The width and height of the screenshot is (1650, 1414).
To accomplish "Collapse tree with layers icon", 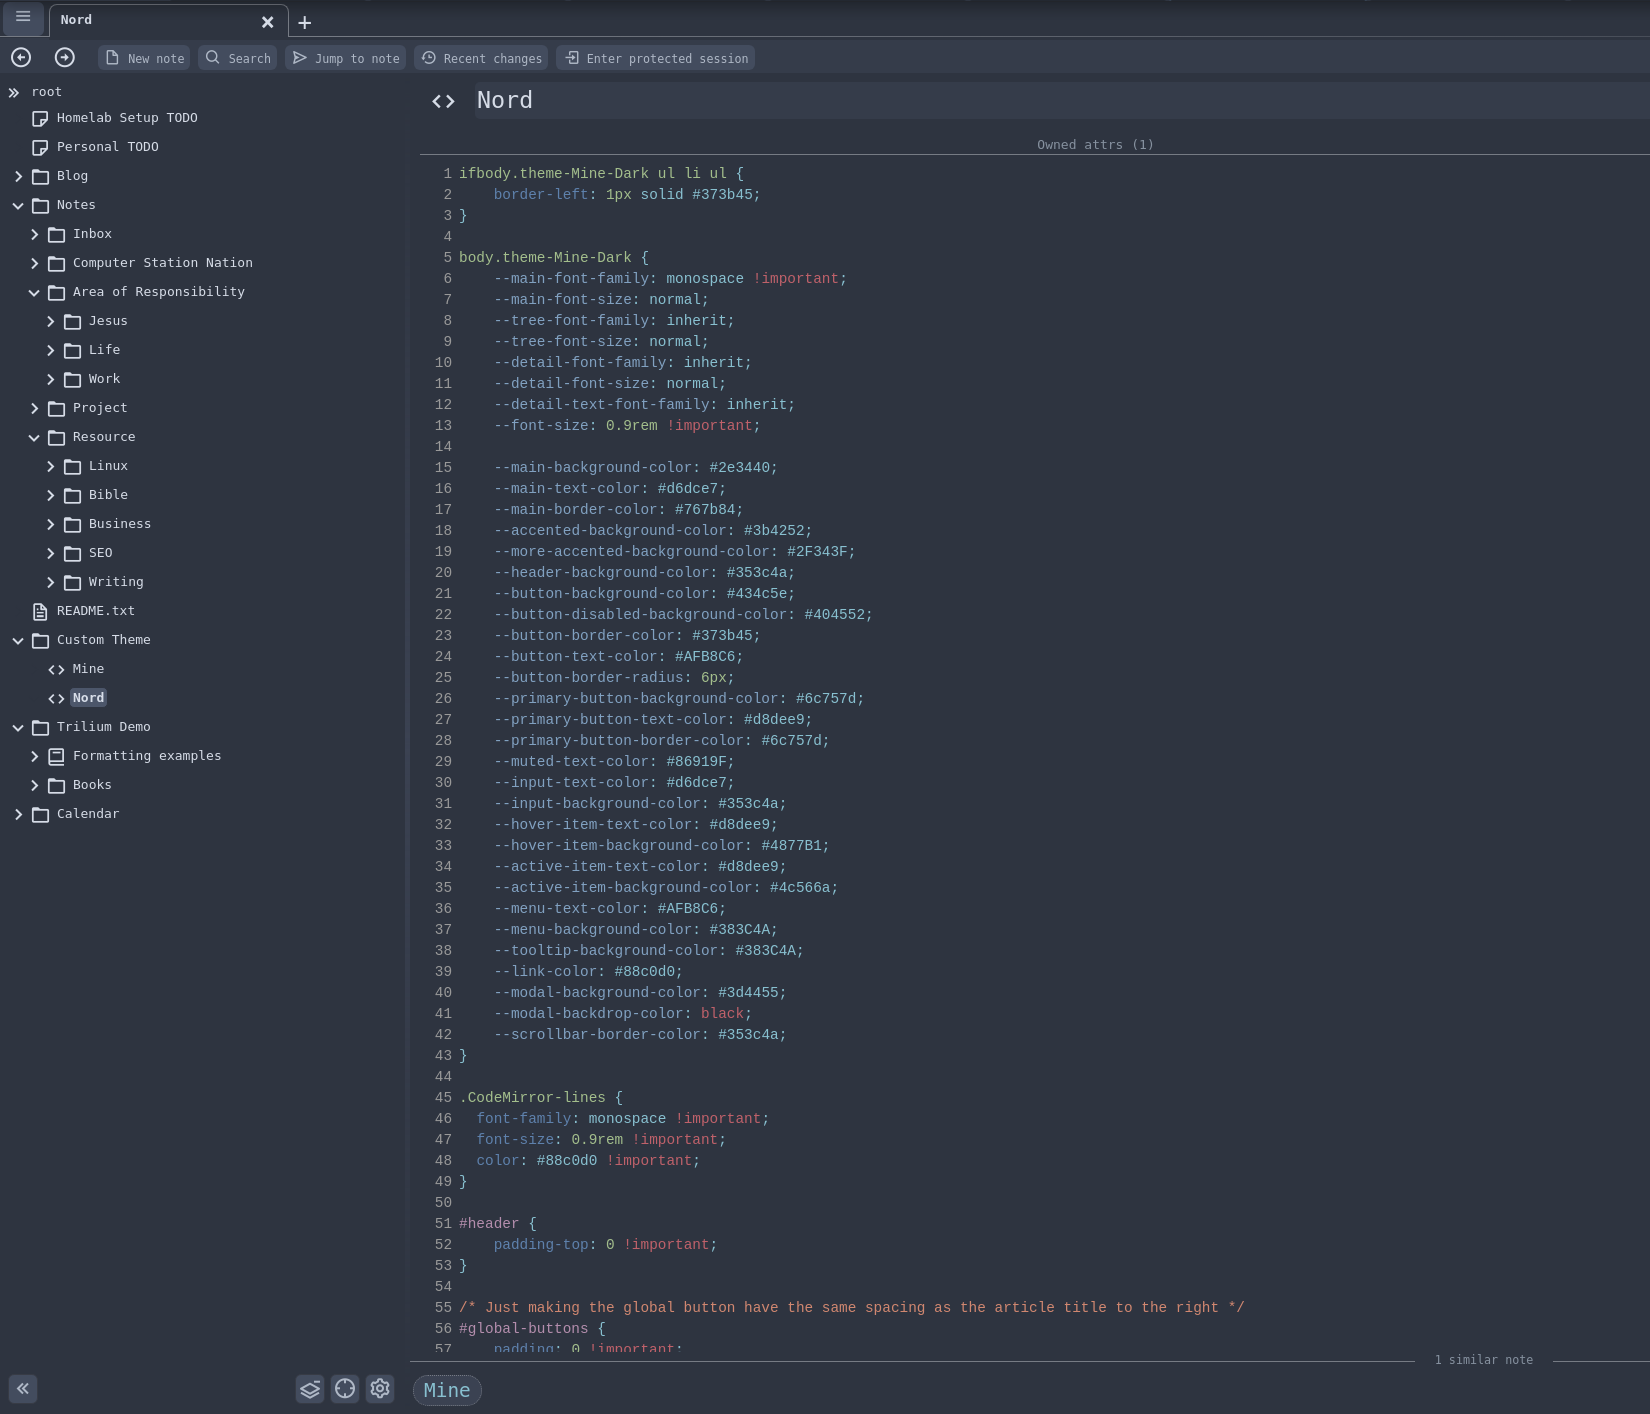I will click(310, 1389).
